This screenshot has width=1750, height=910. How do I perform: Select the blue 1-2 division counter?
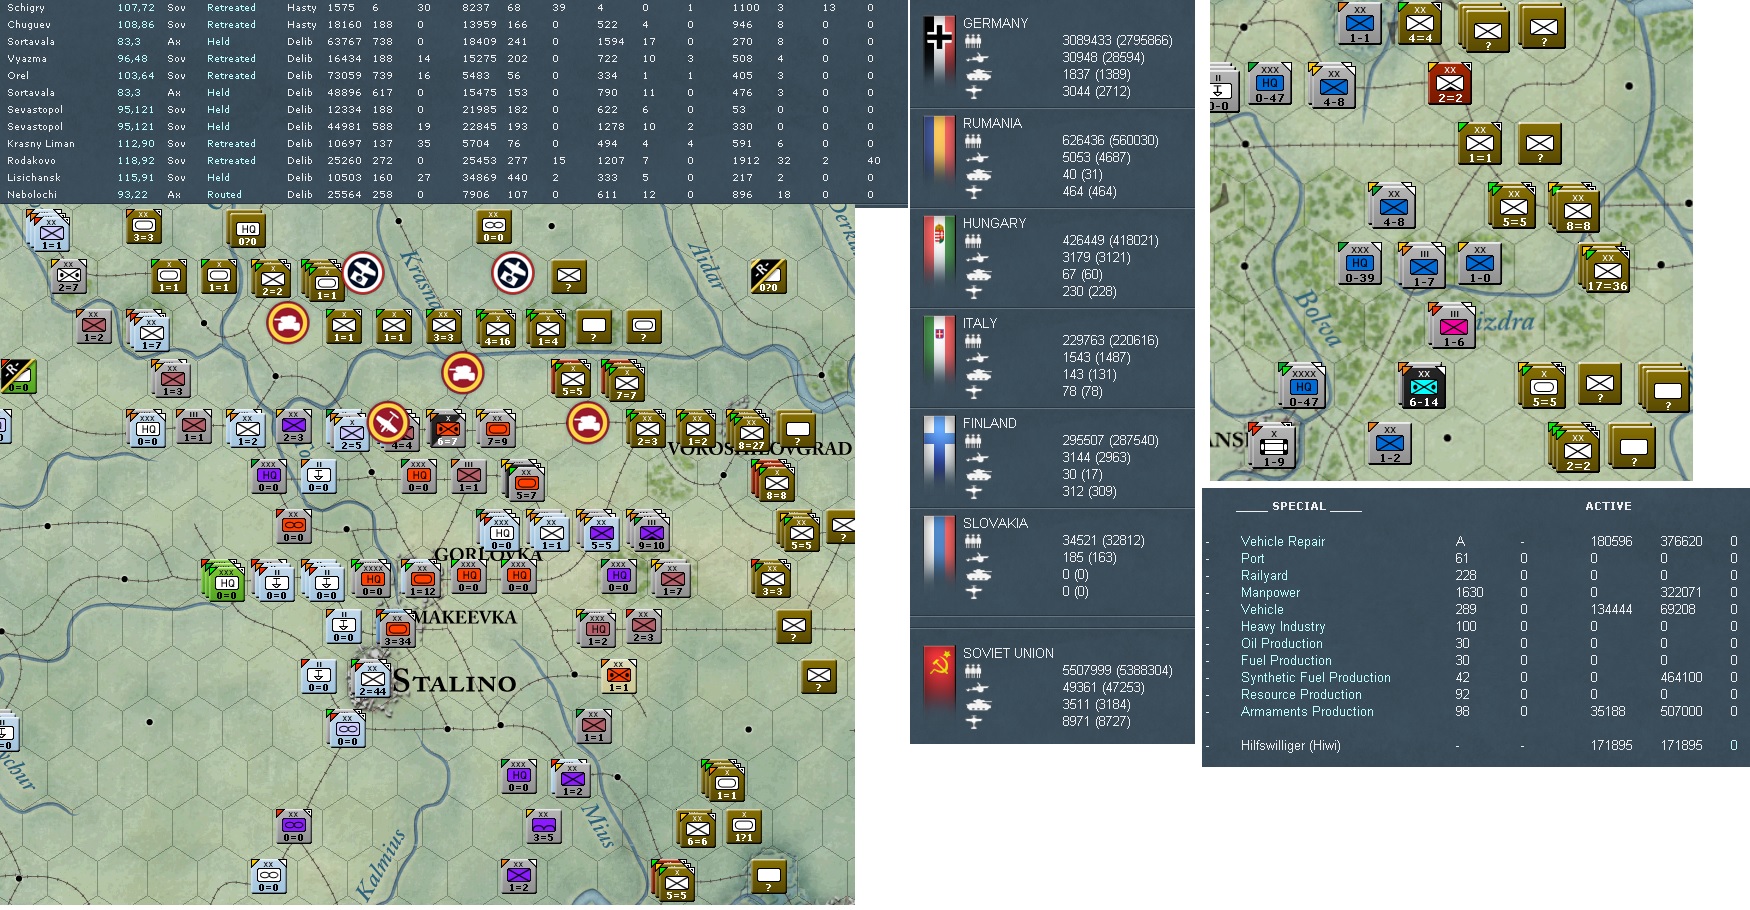click(x=1390, y=443)
